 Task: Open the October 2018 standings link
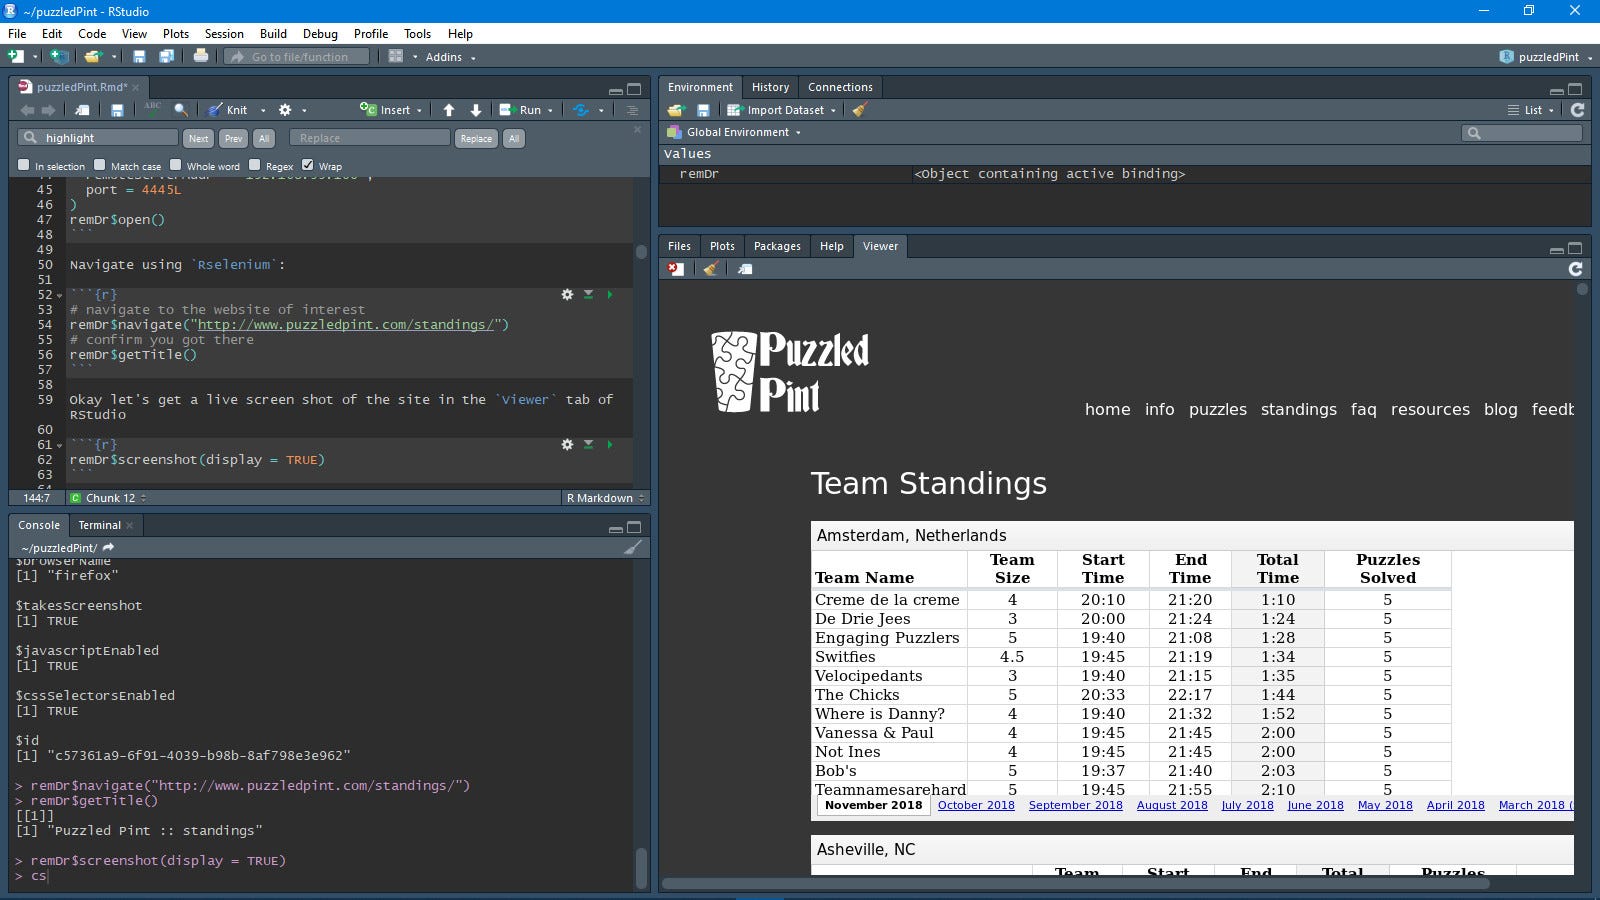(976, 805)
